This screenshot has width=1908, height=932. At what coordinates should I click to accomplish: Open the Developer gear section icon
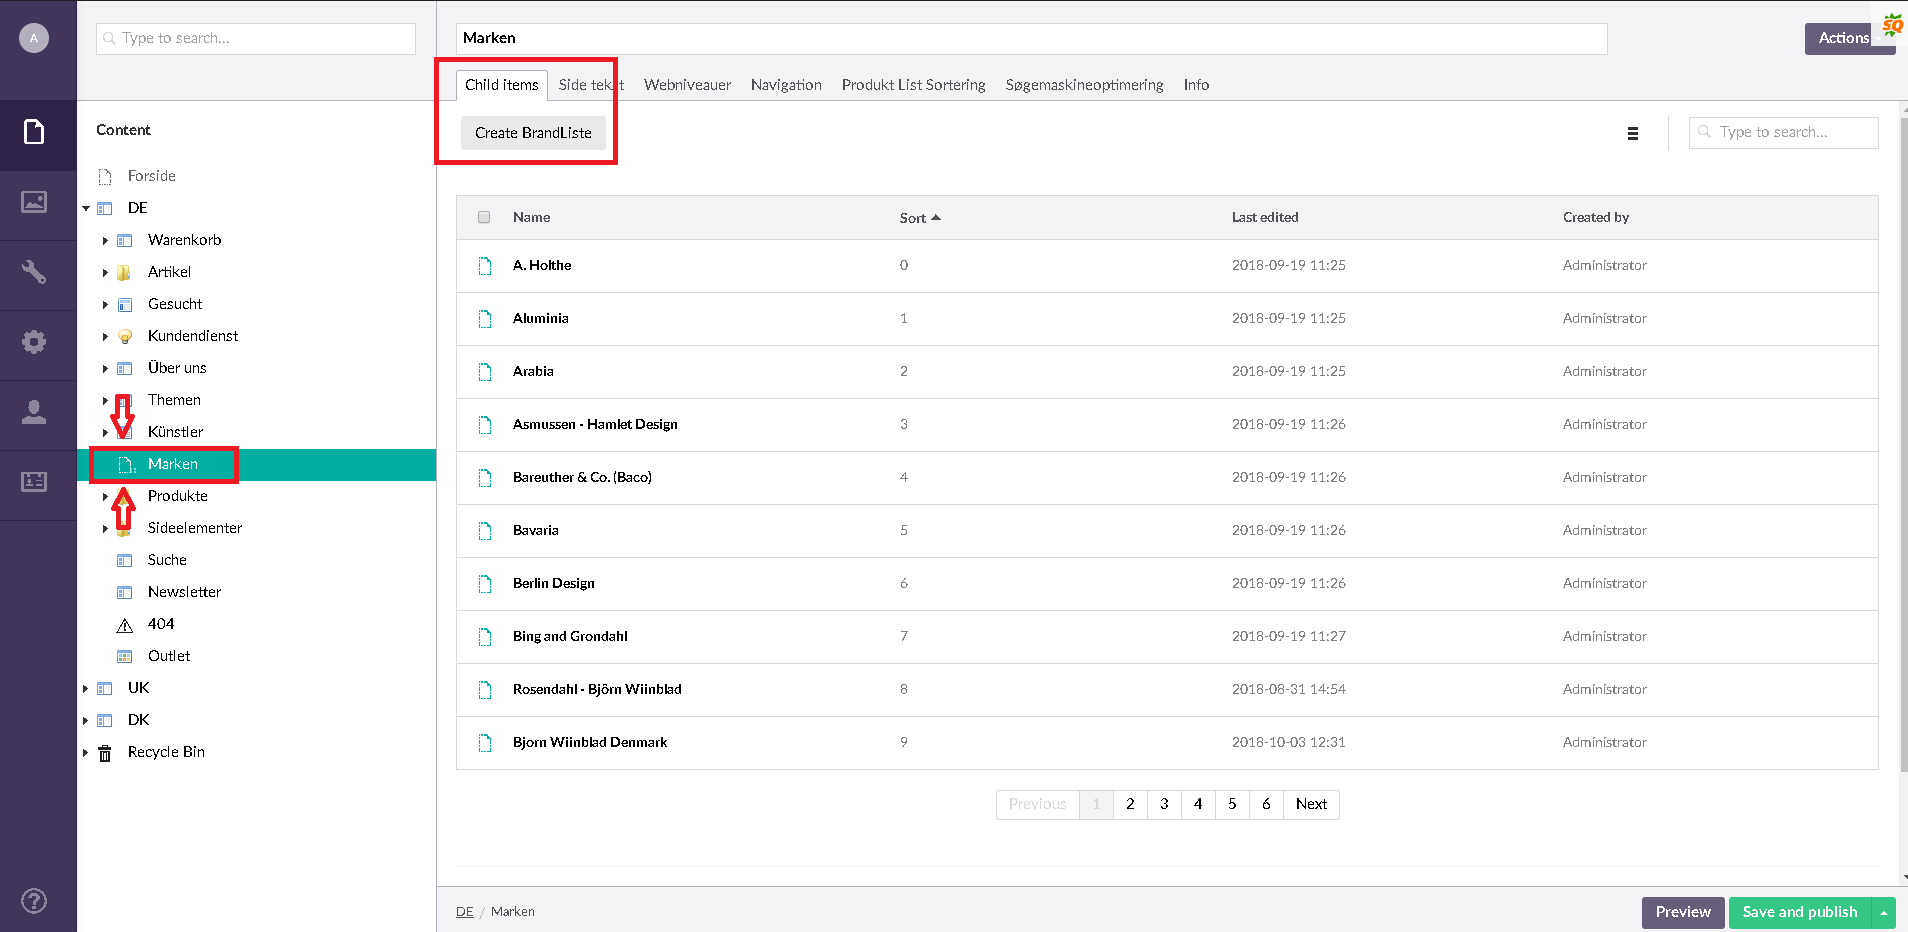tap(34, 342)
